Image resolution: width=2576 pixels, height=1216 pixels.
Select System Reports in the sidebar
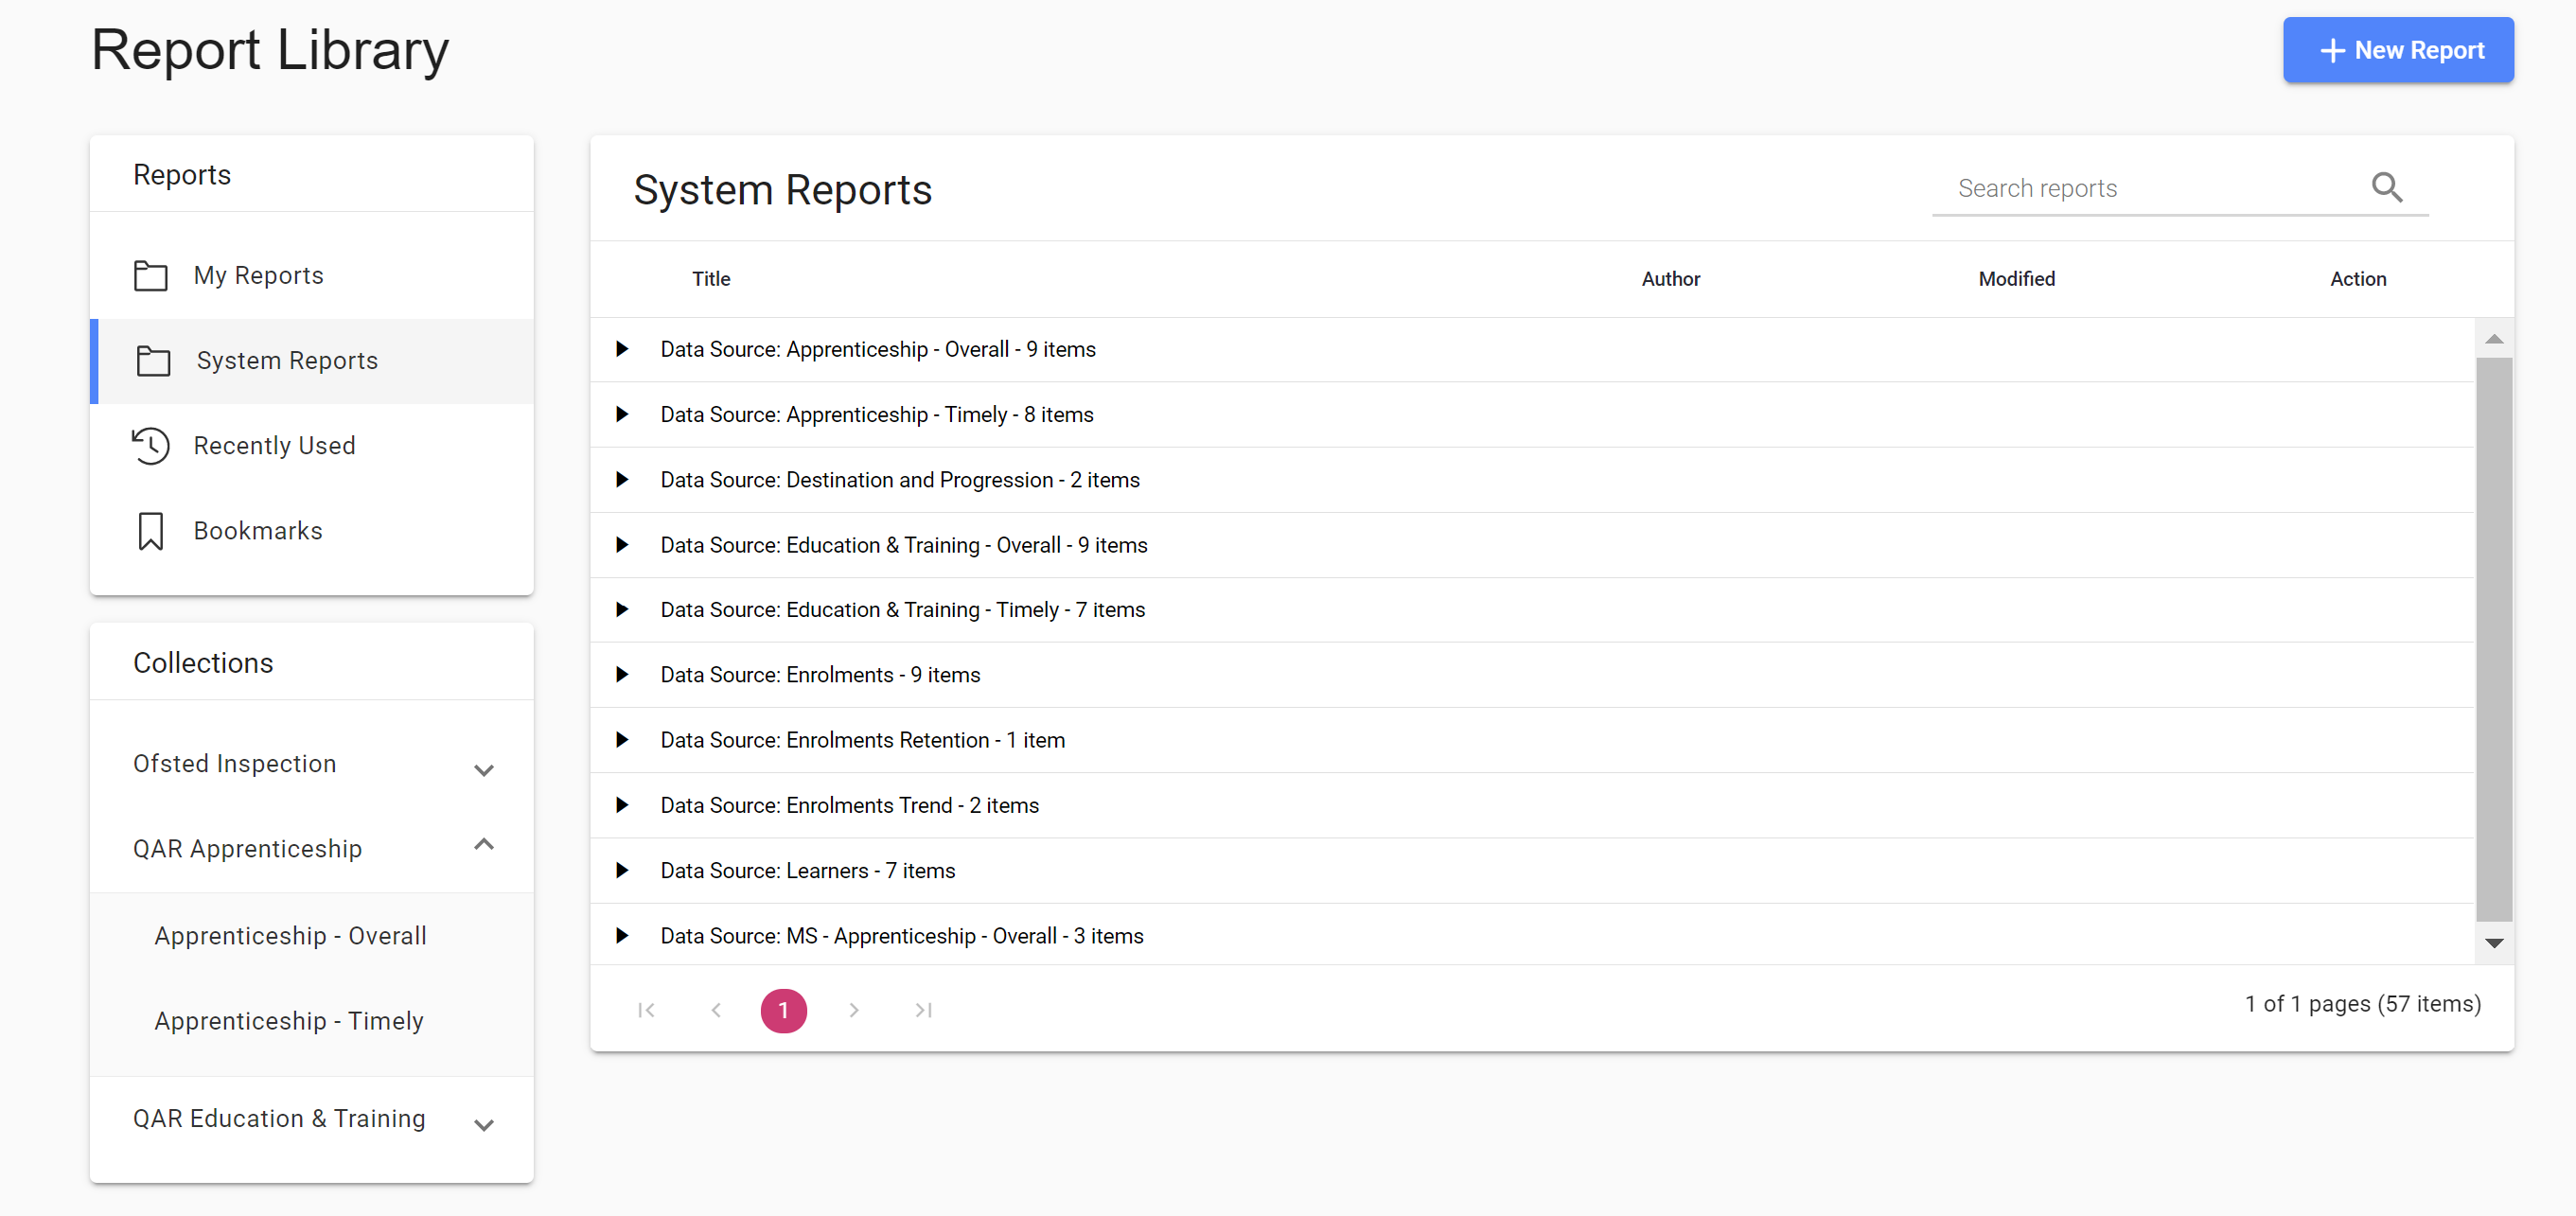click(287, 361)
